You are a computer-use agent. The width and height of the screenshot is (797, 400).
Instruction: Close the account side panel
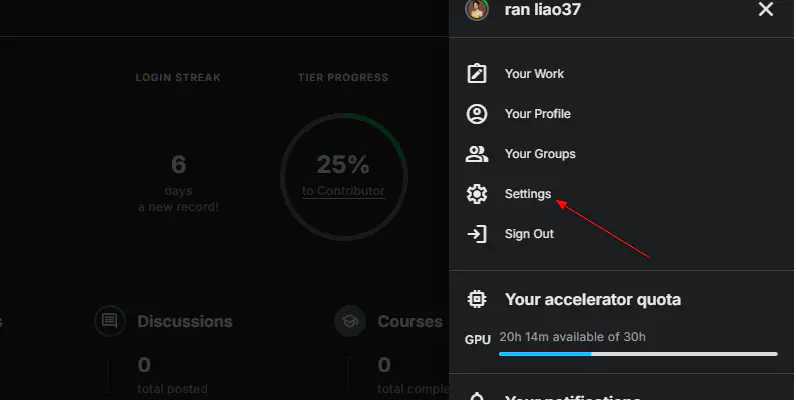[x=765, y=9]
